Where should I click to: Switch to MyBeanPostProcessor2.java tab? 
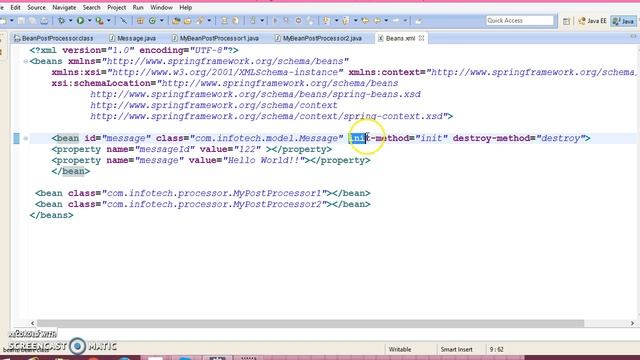pyautogui.click(x=318, y=38)
